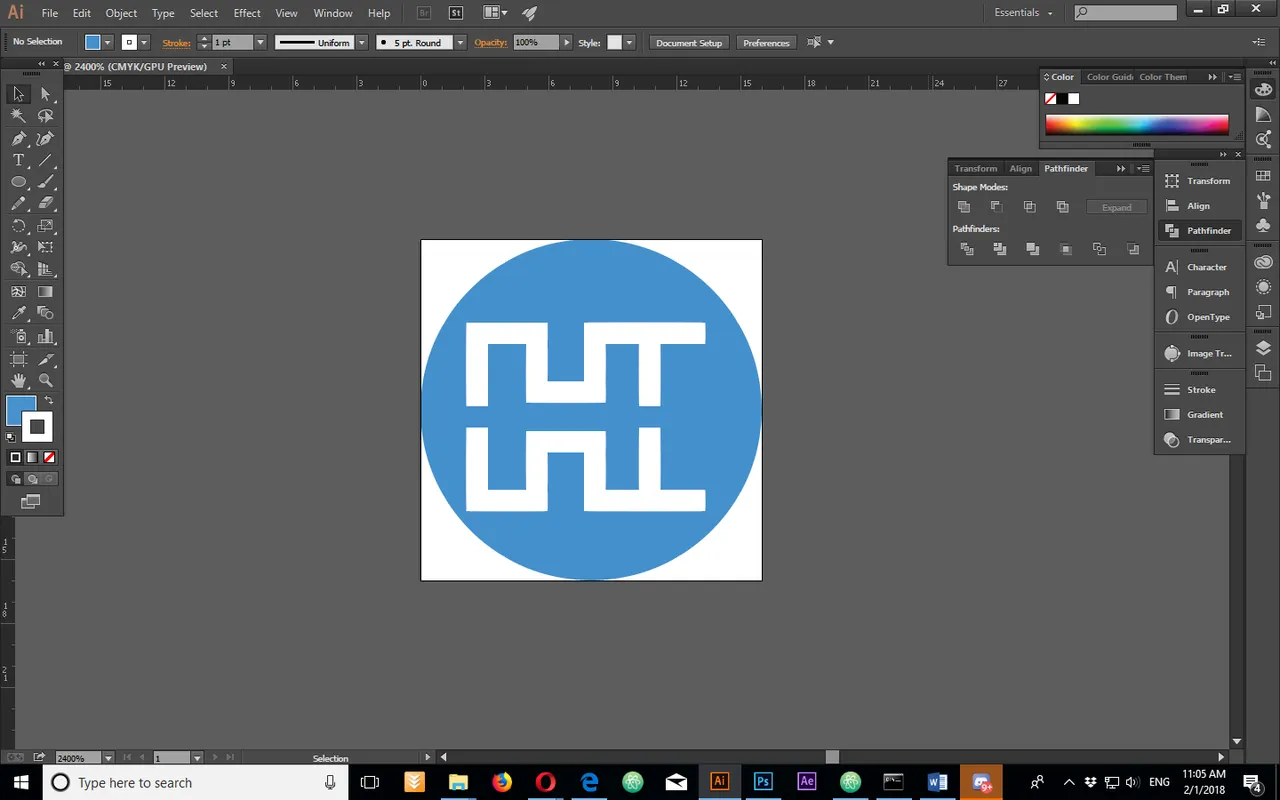Screen dimensions: 1280x800
Task: Select the Column Graph tool
Action: coord(45,336)
